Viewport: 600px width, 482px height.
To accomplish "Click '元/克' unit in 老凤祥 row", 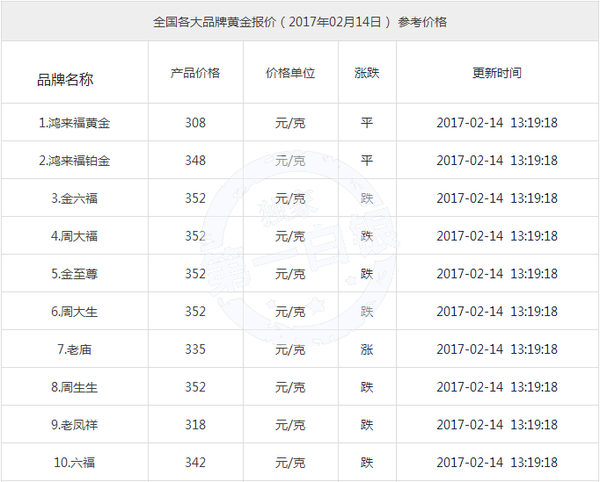I will click(x=290, y=425).
